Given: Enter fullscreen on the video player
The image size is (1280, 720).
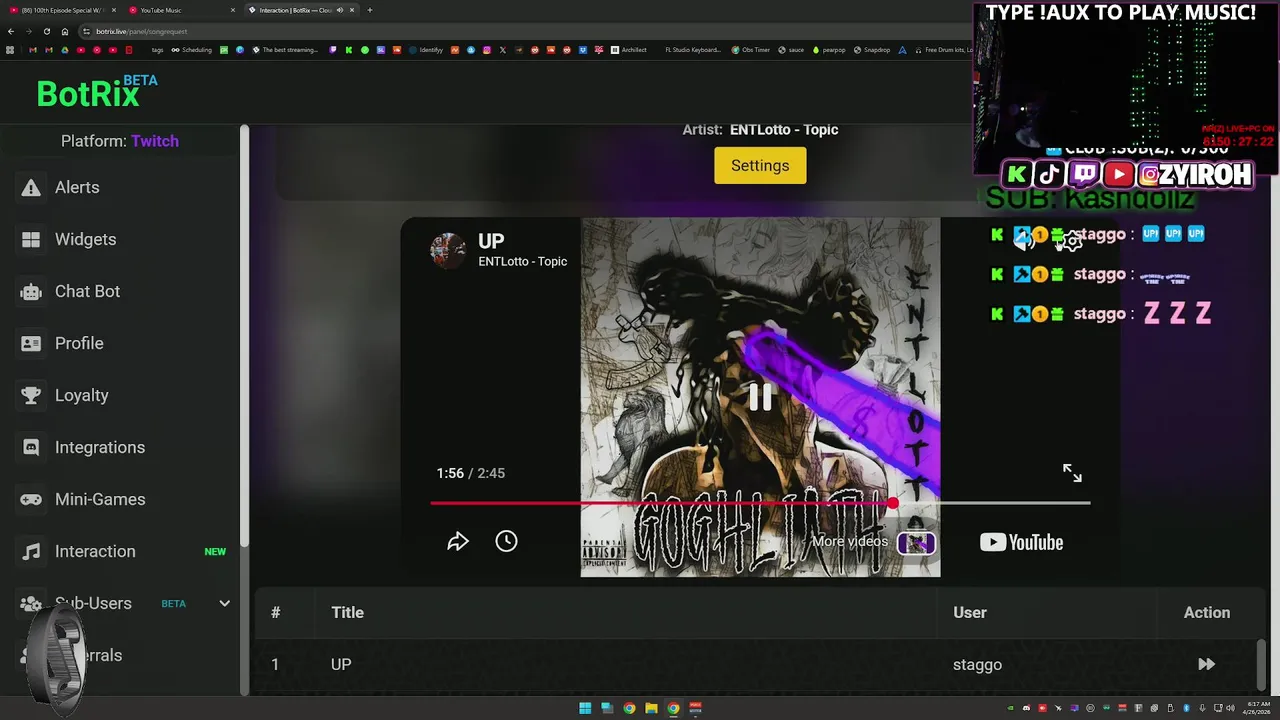Looking at the screenshot, I should pyautogui.click(x=1072, y=473).
